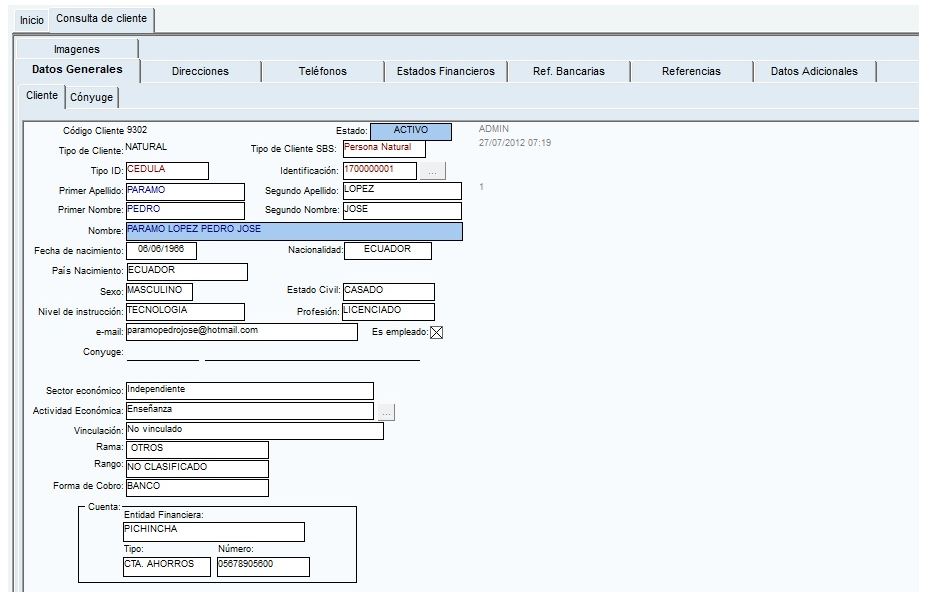The height and width of the screenshot is (602, 931).
Task: Open the Direcciones tab
Action: pos(200,71)
